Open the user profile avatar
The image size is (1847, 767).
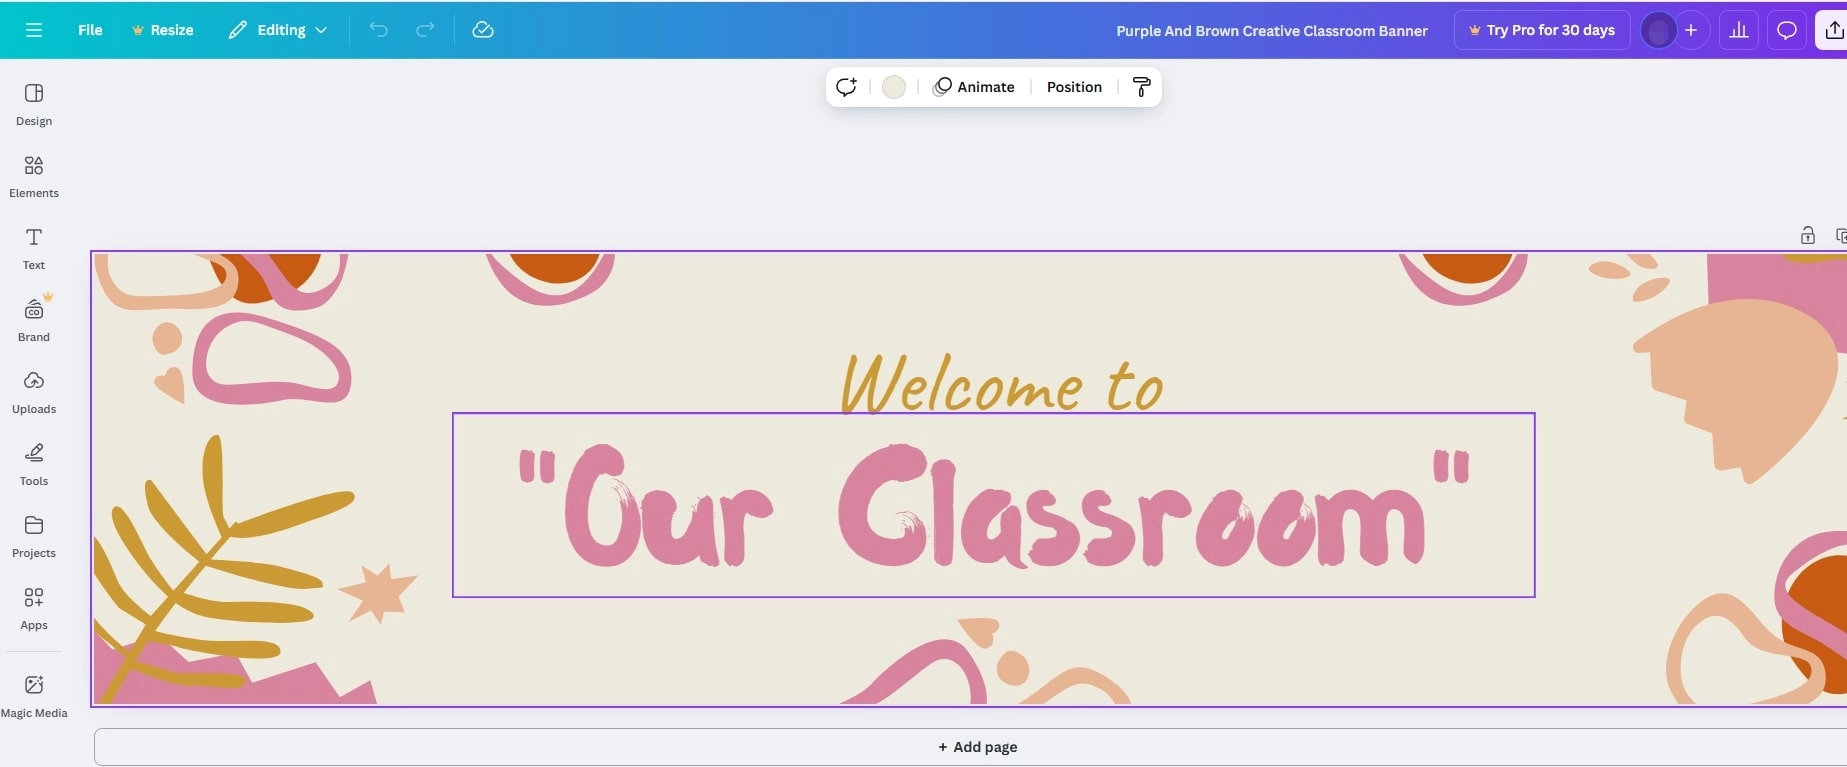tap(1658, 30)
